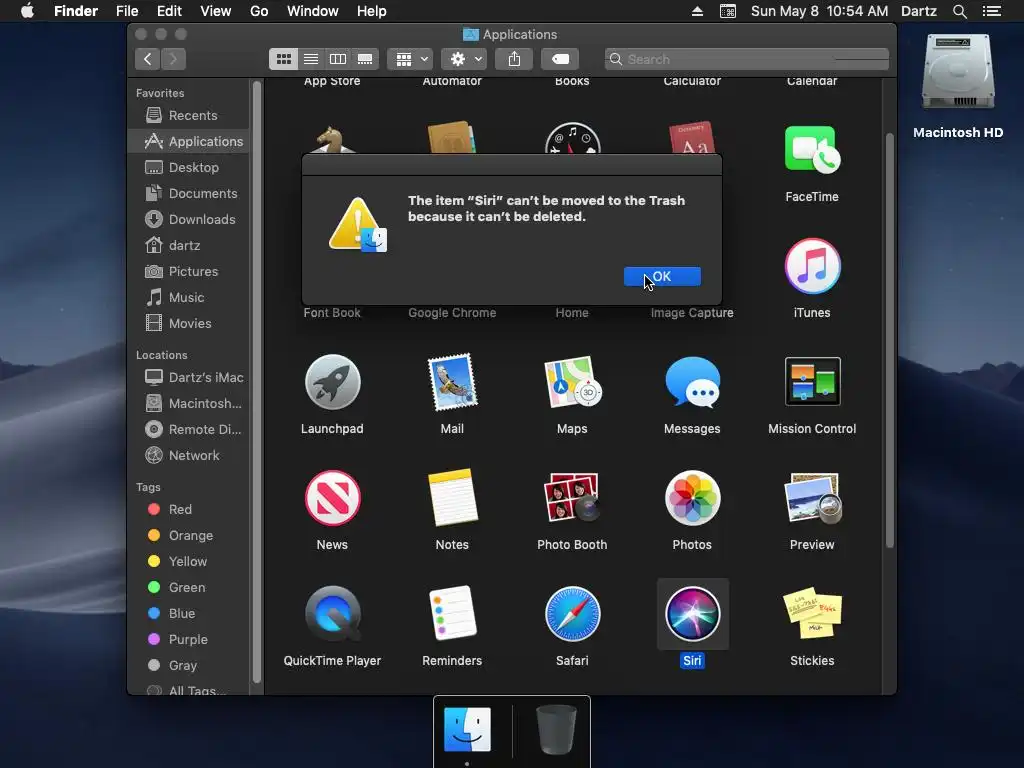Open Recents in the sidebar
Screen dimensions: 1024x768
tap(189, 116)
